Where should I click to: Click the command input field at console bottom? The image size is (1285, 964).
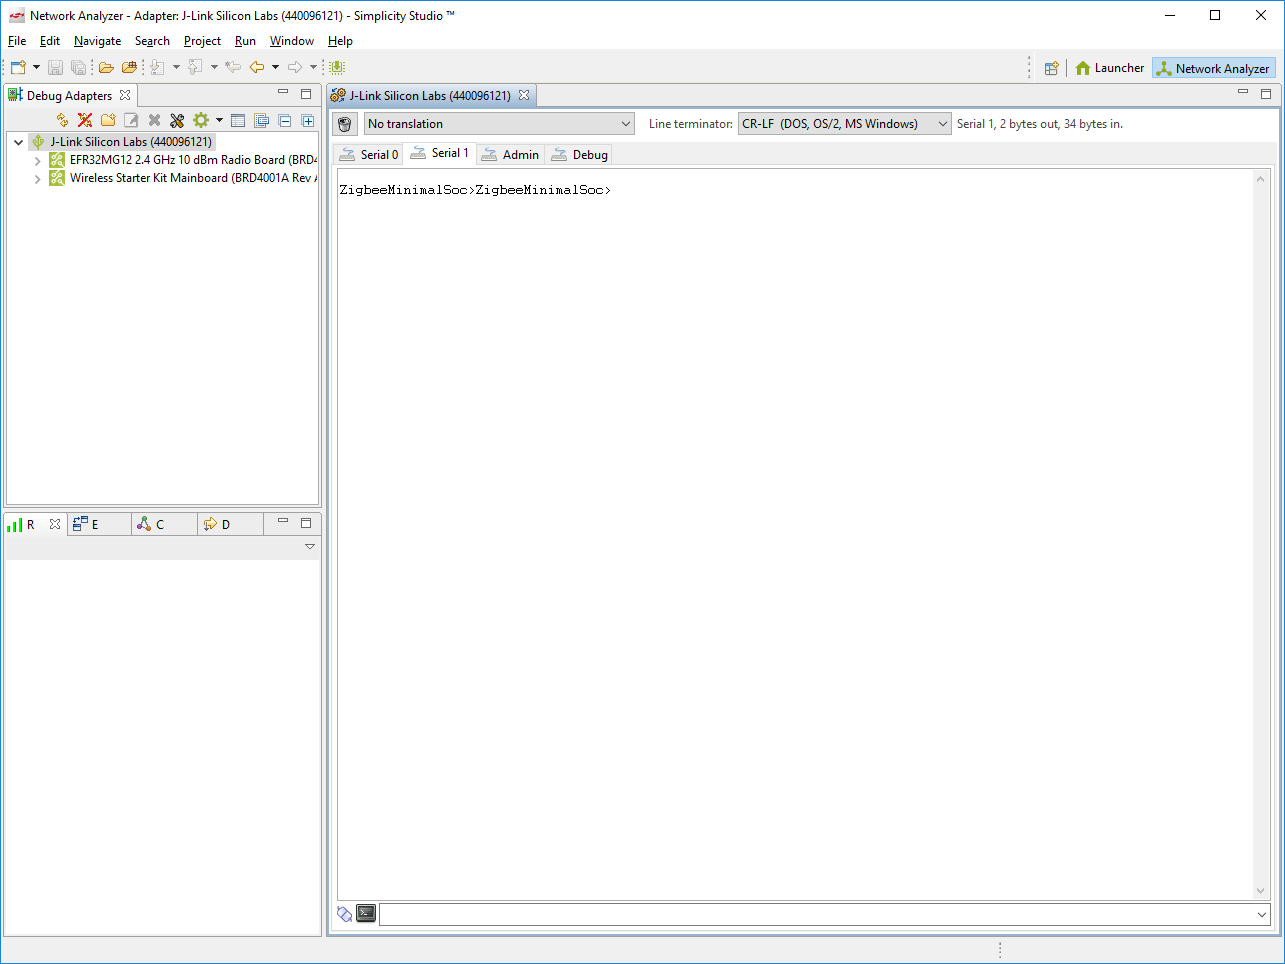(x=825, y=914)
